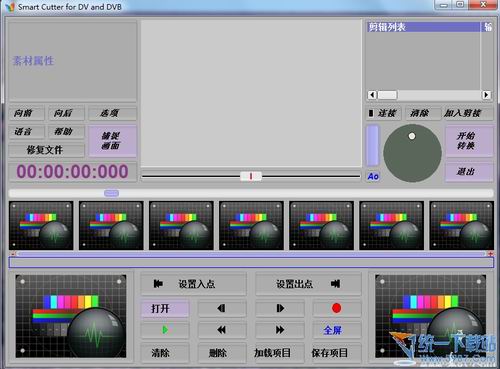The height and width of the screenshot is (369, 500).
Task: Start conversion with the 开始转换 button
Action: coord(469,141)
